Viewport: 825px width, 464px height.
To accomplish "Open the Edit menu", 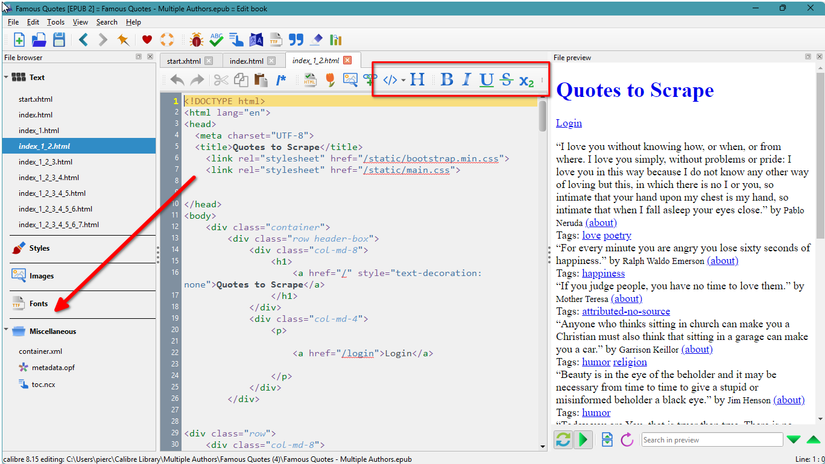I will pos(33,22).
